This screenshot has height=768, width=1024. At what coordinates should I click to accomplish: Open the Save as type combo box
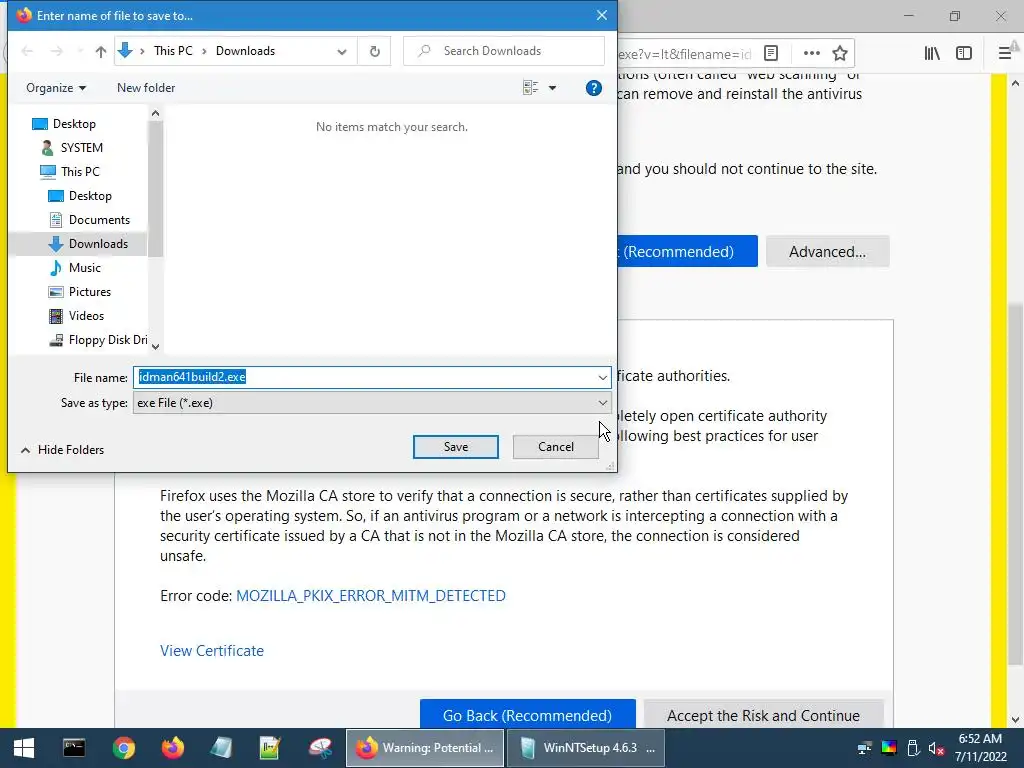372,402
